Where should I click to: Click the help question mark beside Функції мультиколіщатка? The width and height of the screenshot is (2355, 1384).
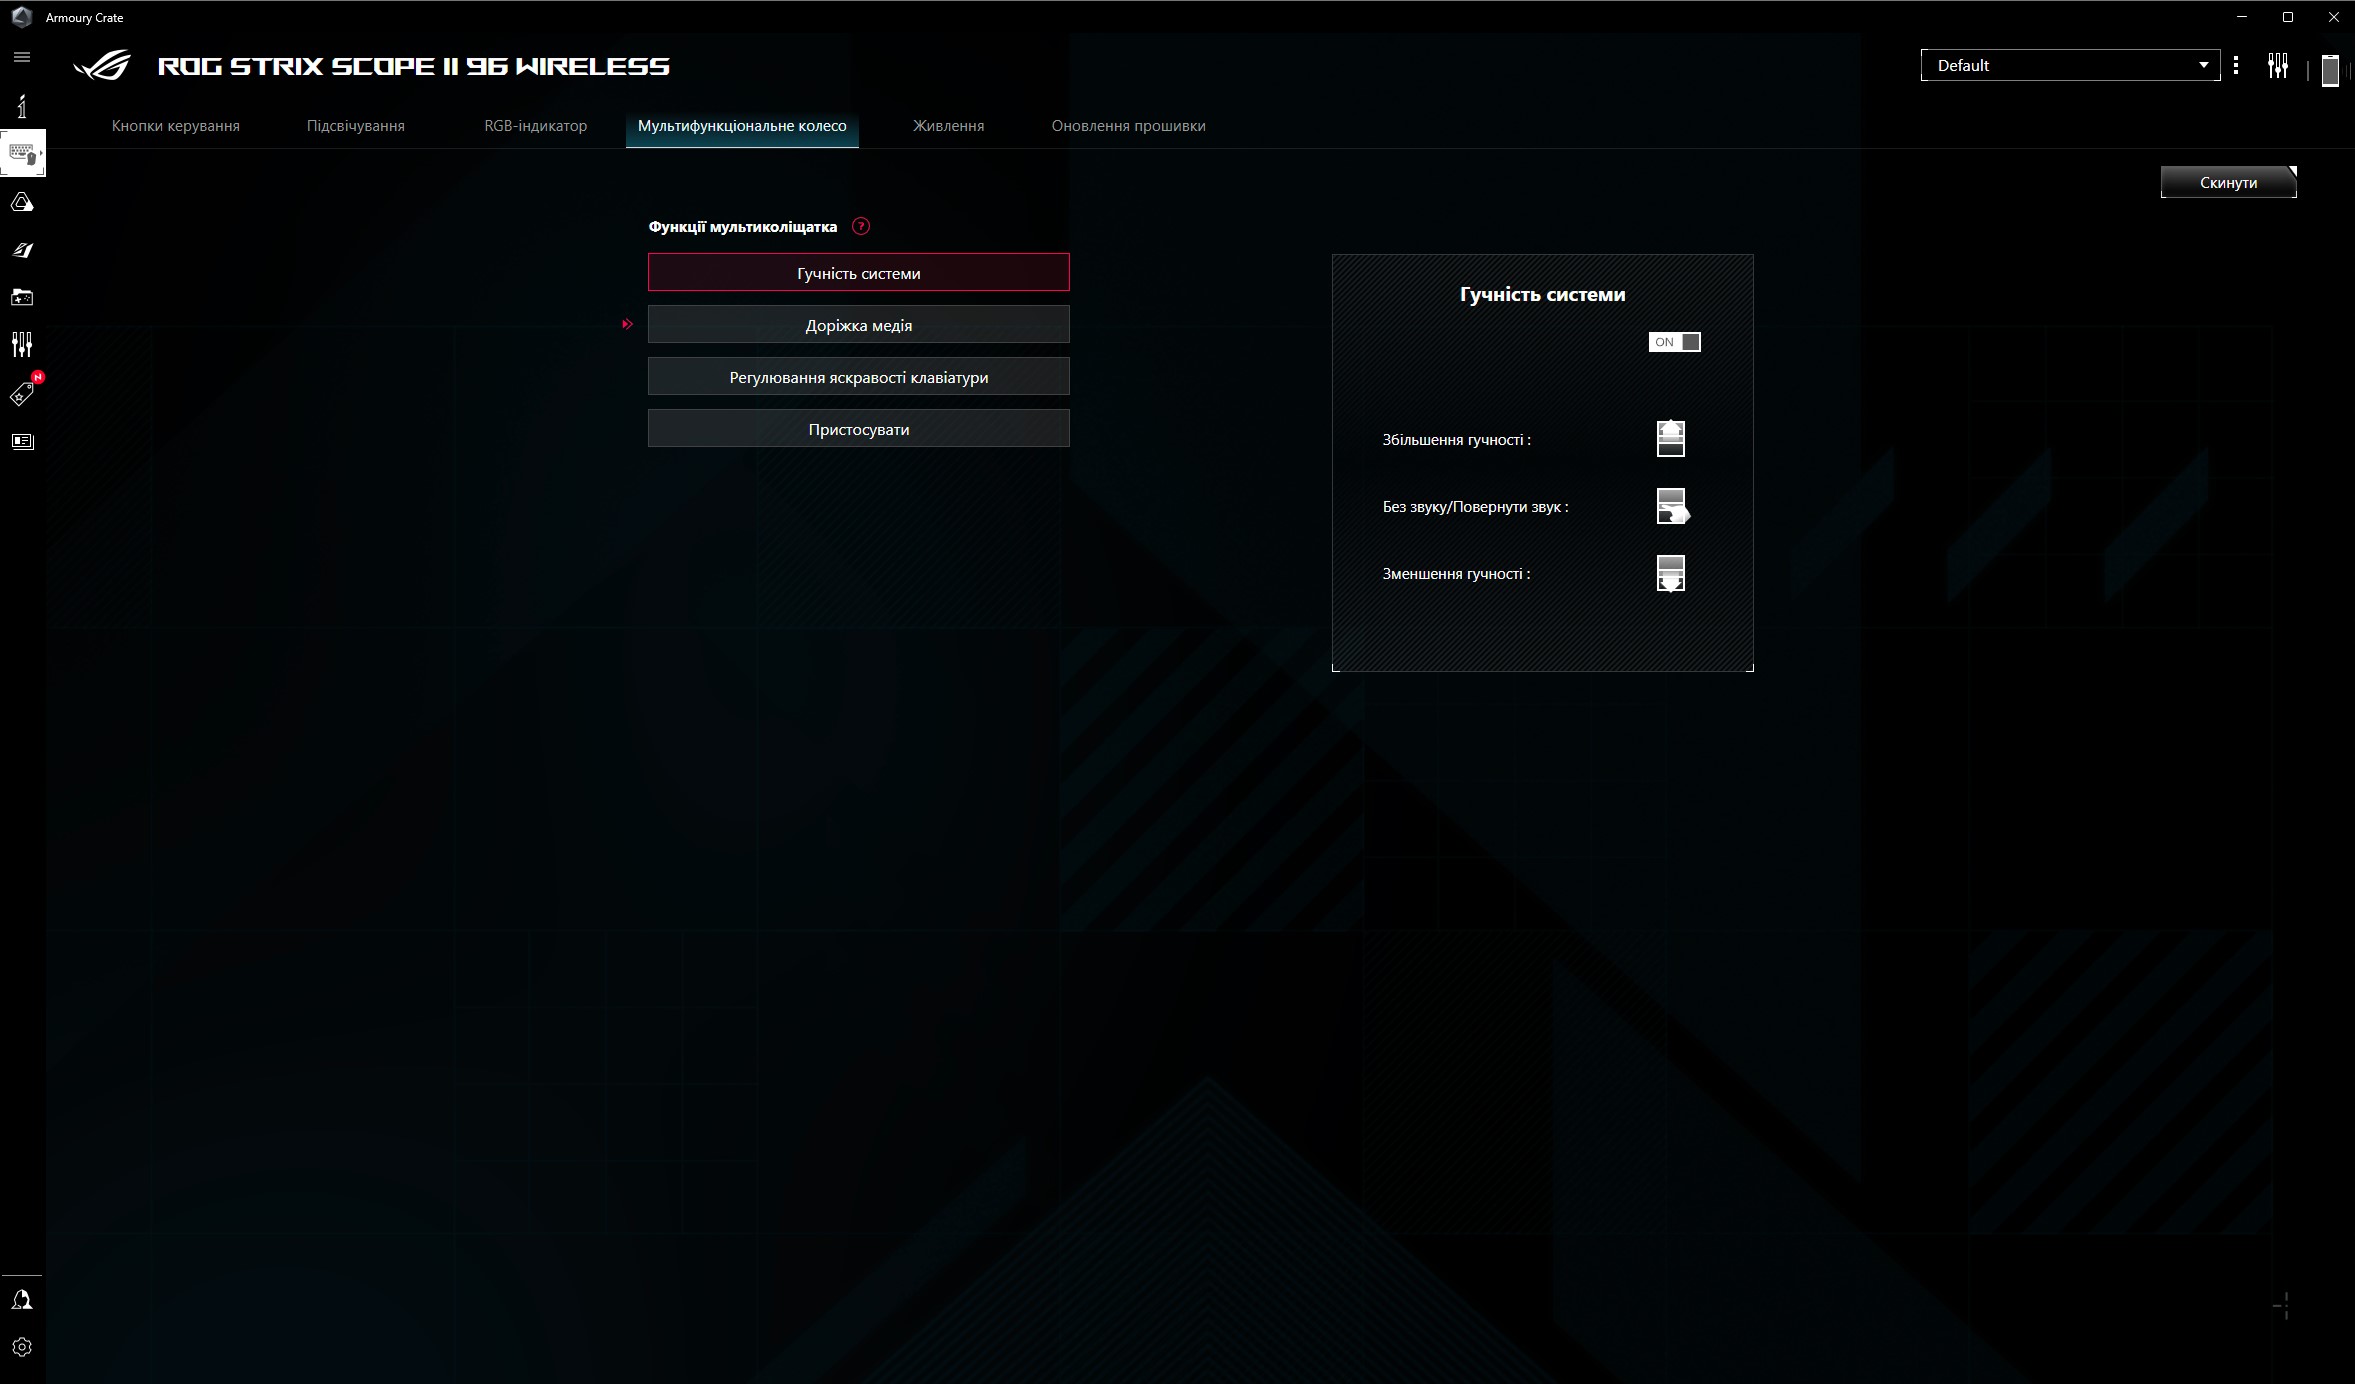[x=860, y=226]
